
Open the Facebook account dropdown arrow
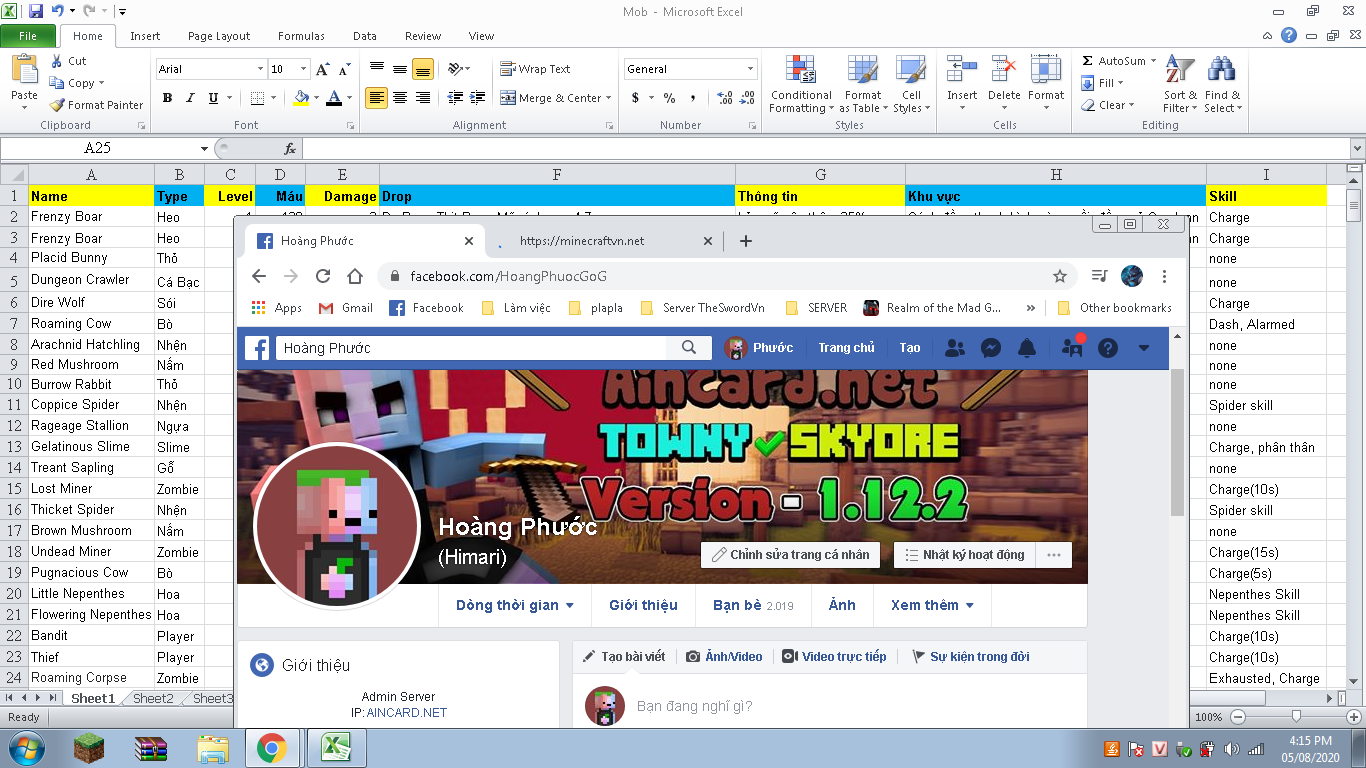pyautogui.click(x=1144, y=348)
